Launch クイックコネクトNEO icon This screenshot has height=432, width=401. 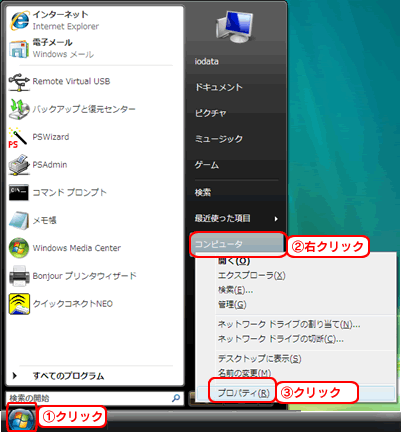click(19, 304)
